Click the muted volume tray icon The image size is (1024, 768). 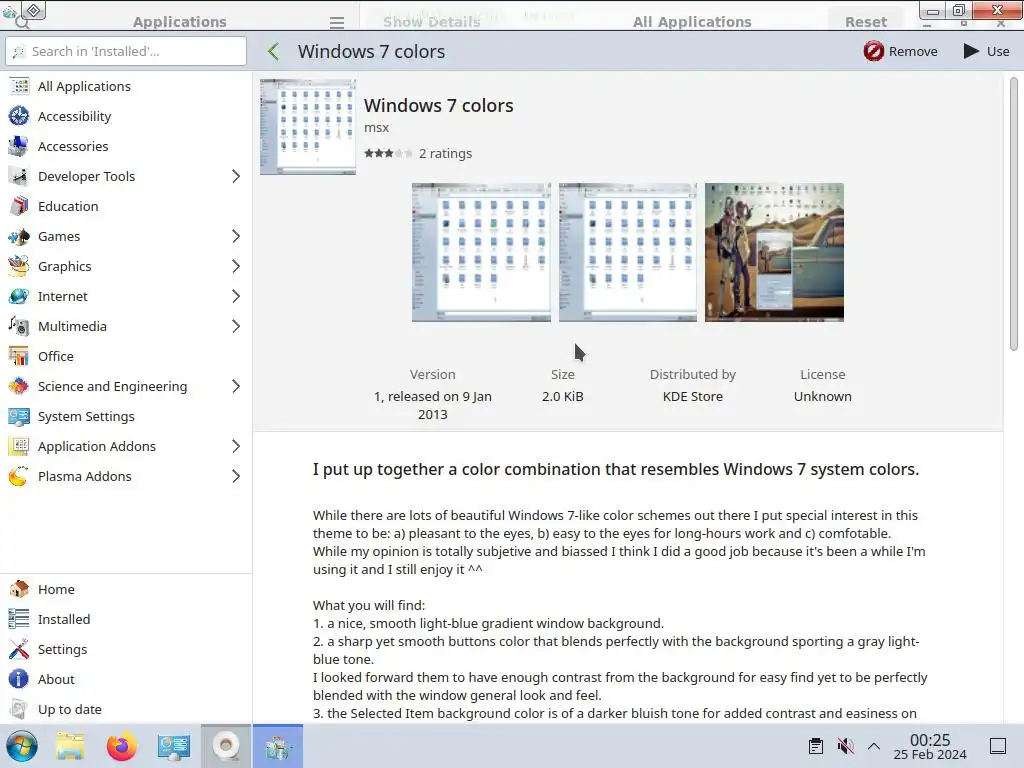click(846, 746)
